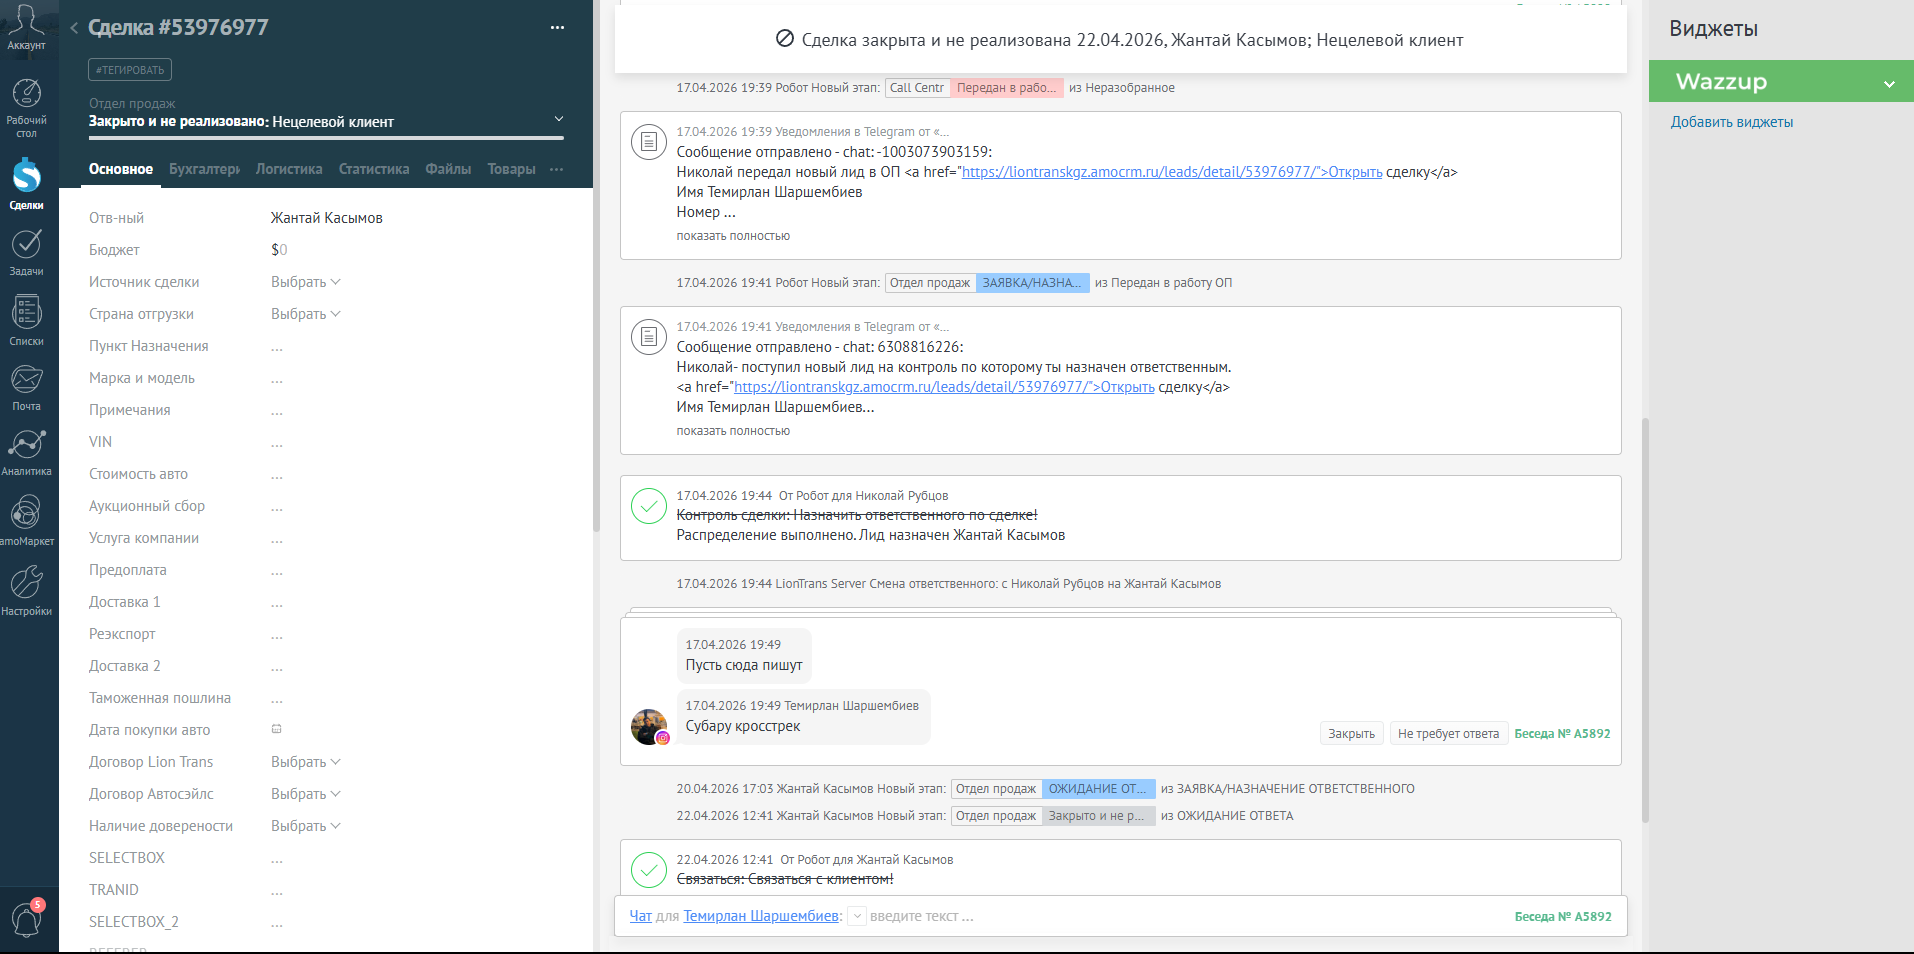Open the Наличие доверености Выбрать dropdown
This screenshot has height=954, width=1914.
click(x=305, y=826)
